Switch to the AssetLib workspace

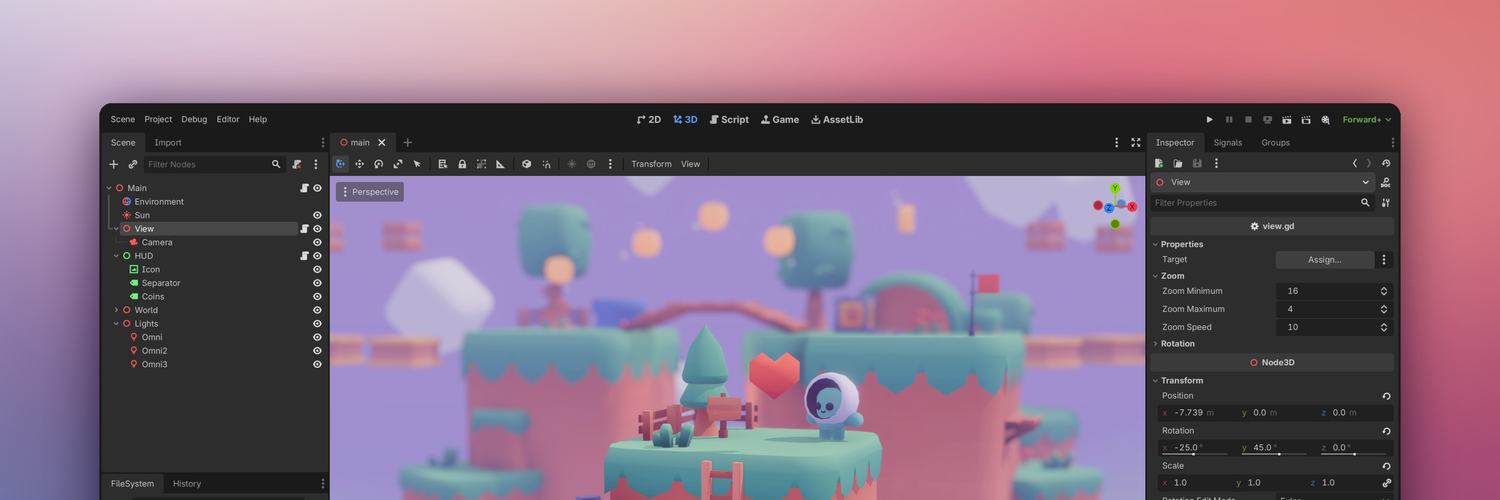pyautogui.click(x=837, y=119)
